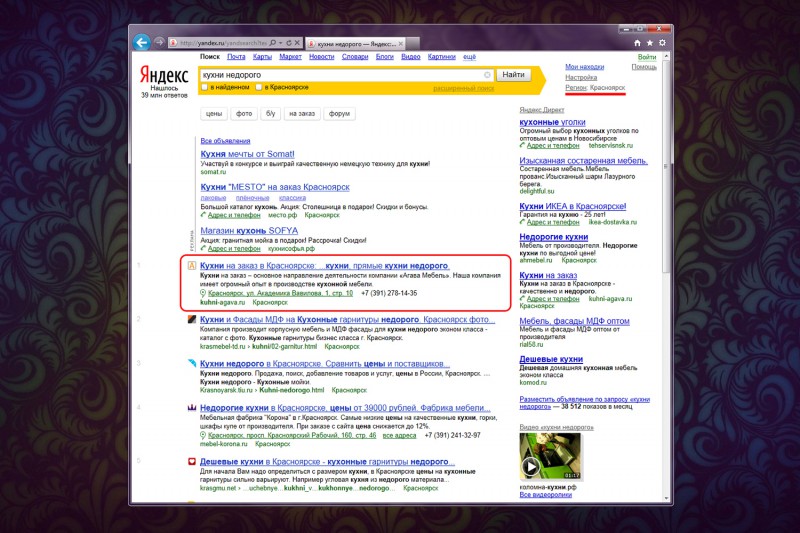Open the Почта service link
This screenshot has height=533, width=800.
236,57
